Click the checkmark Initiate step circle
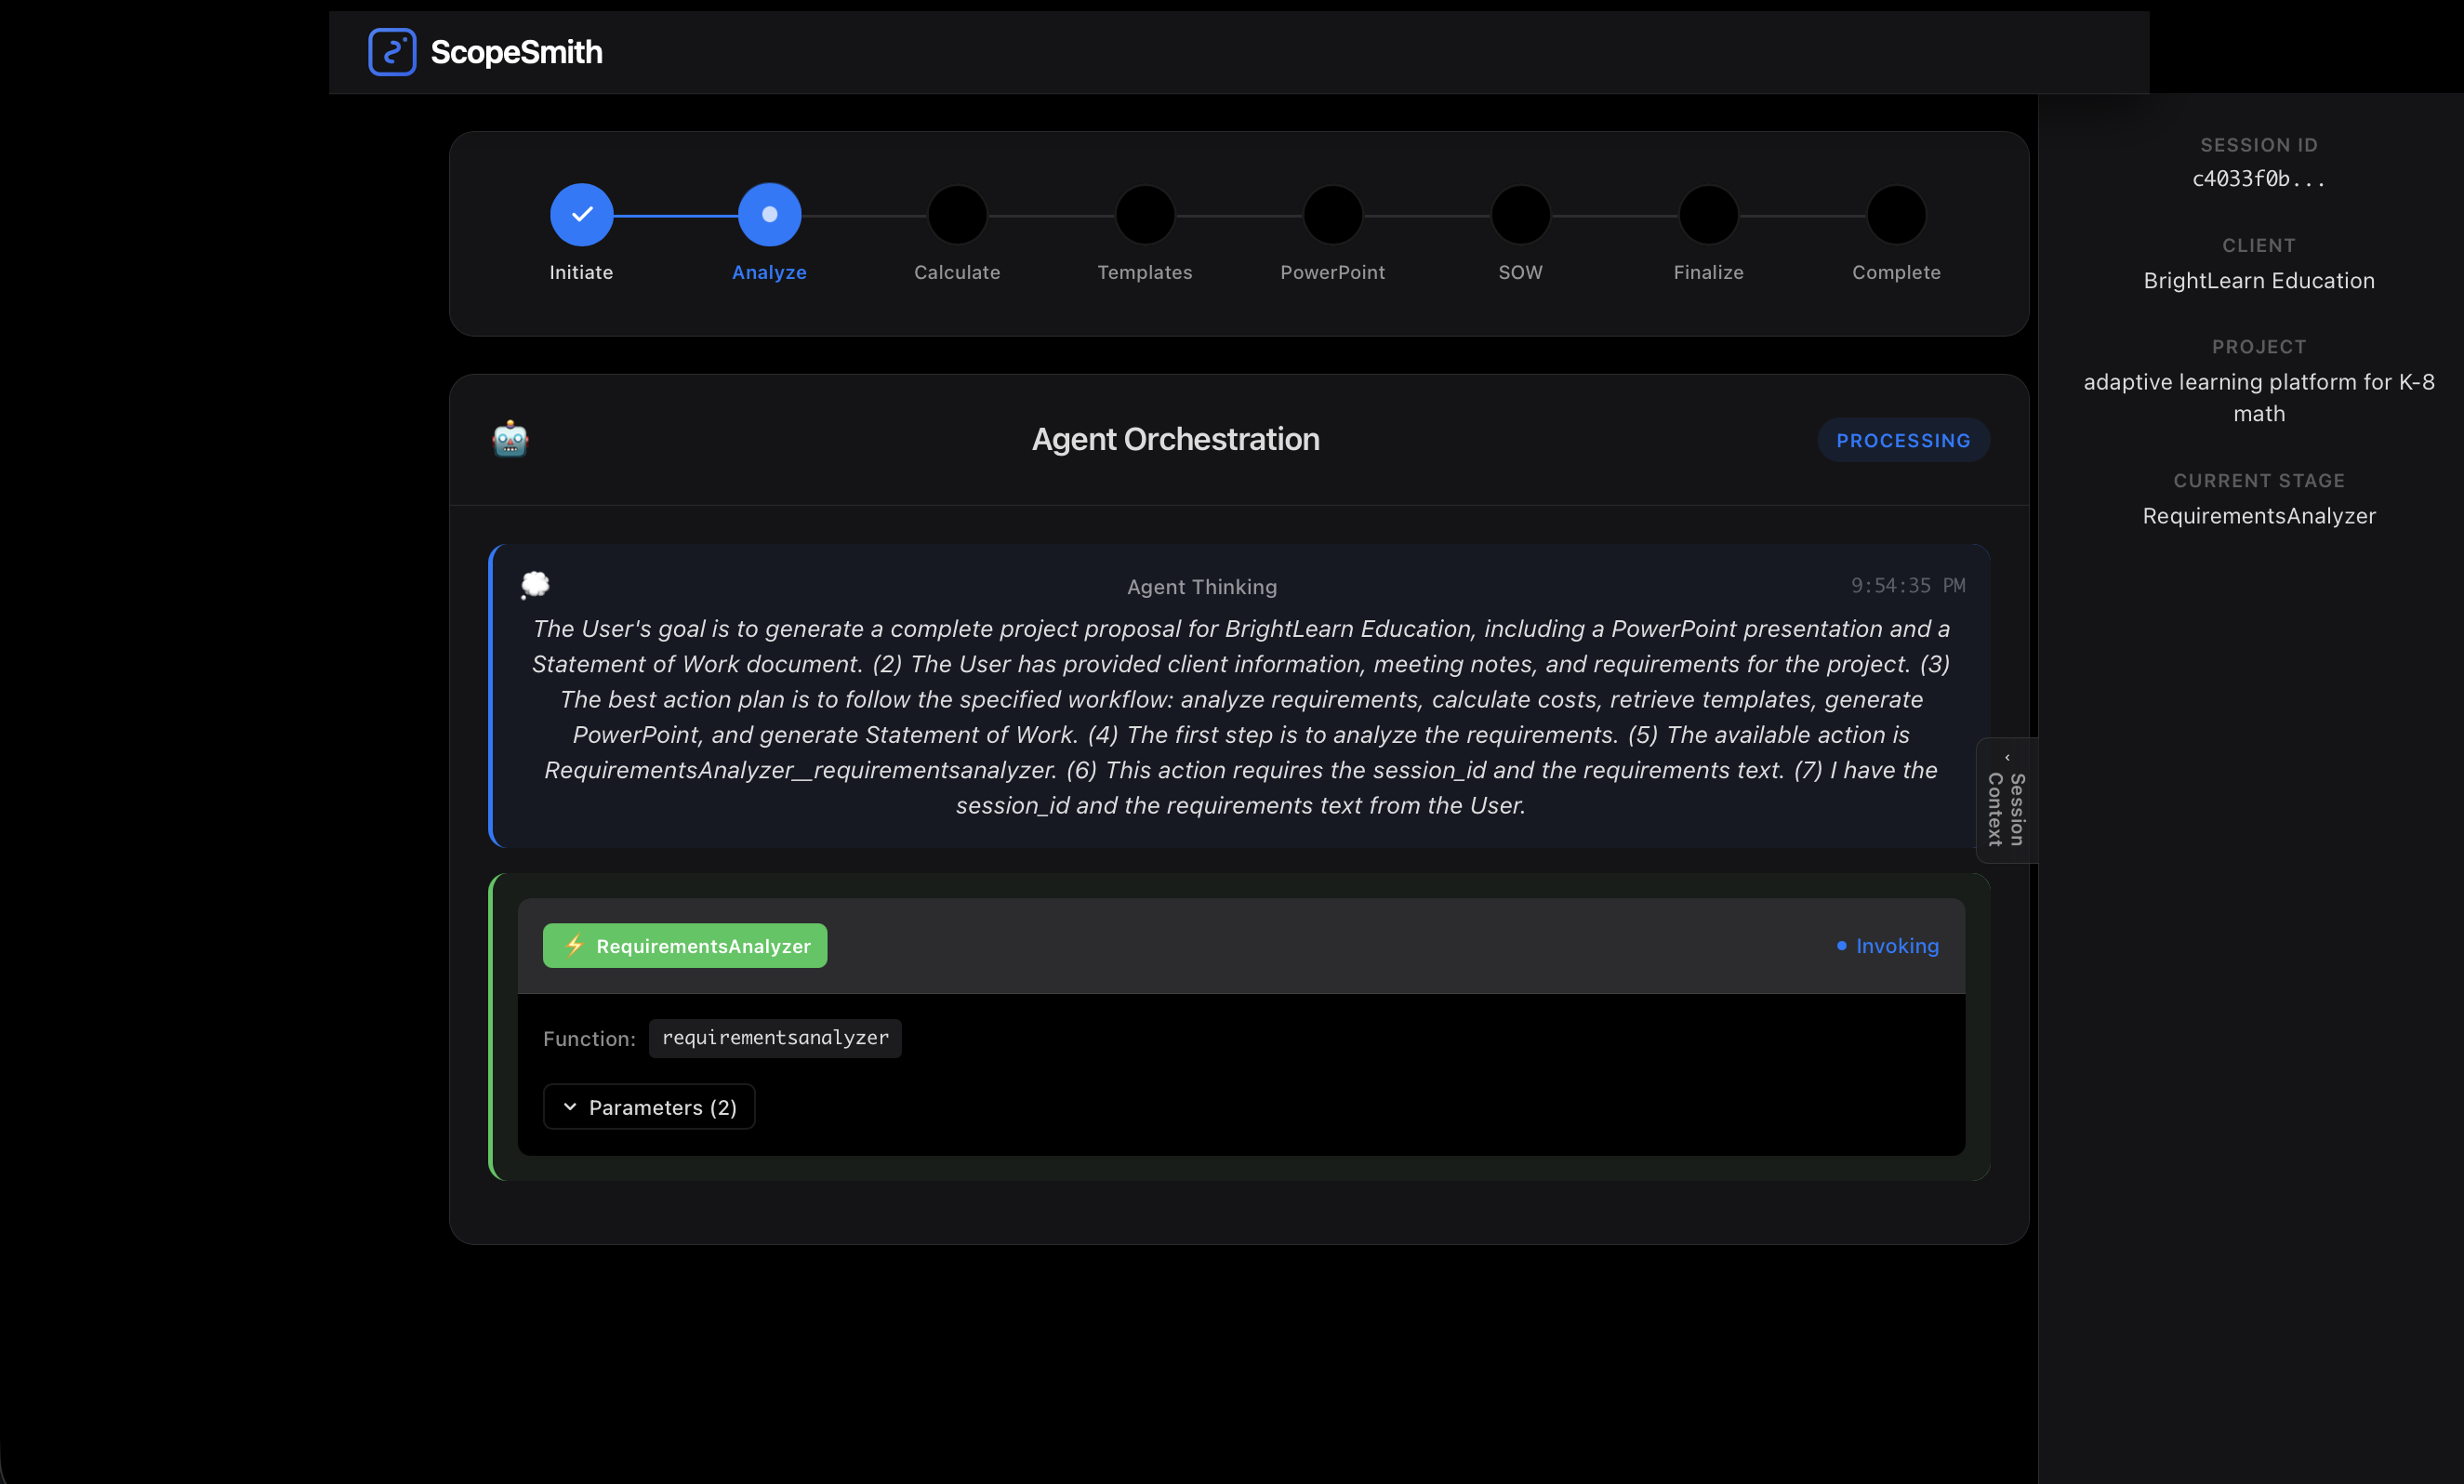Viewport: 2464px width, 1484px height. point(581,214)
